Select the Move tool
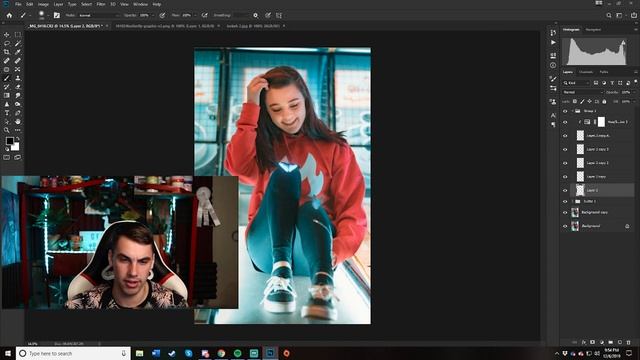The width and height of the screenshot is (640, 360). [7, 35]
